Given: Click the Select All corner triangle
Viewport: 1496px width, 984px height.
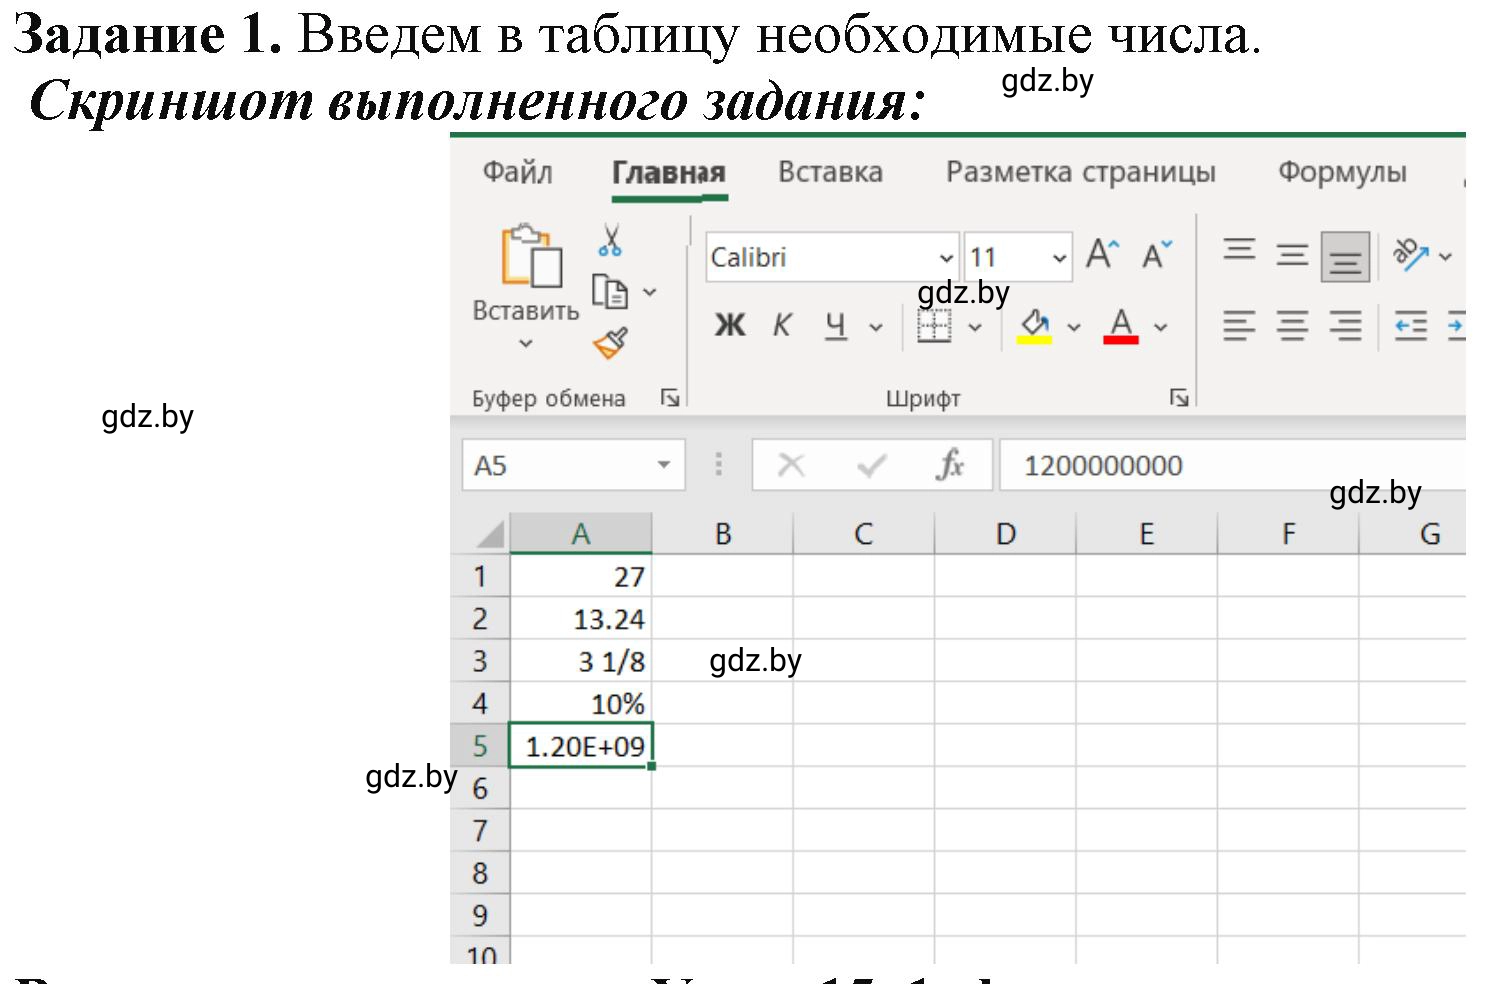Looking at the screenshot, I should (489, 534).
